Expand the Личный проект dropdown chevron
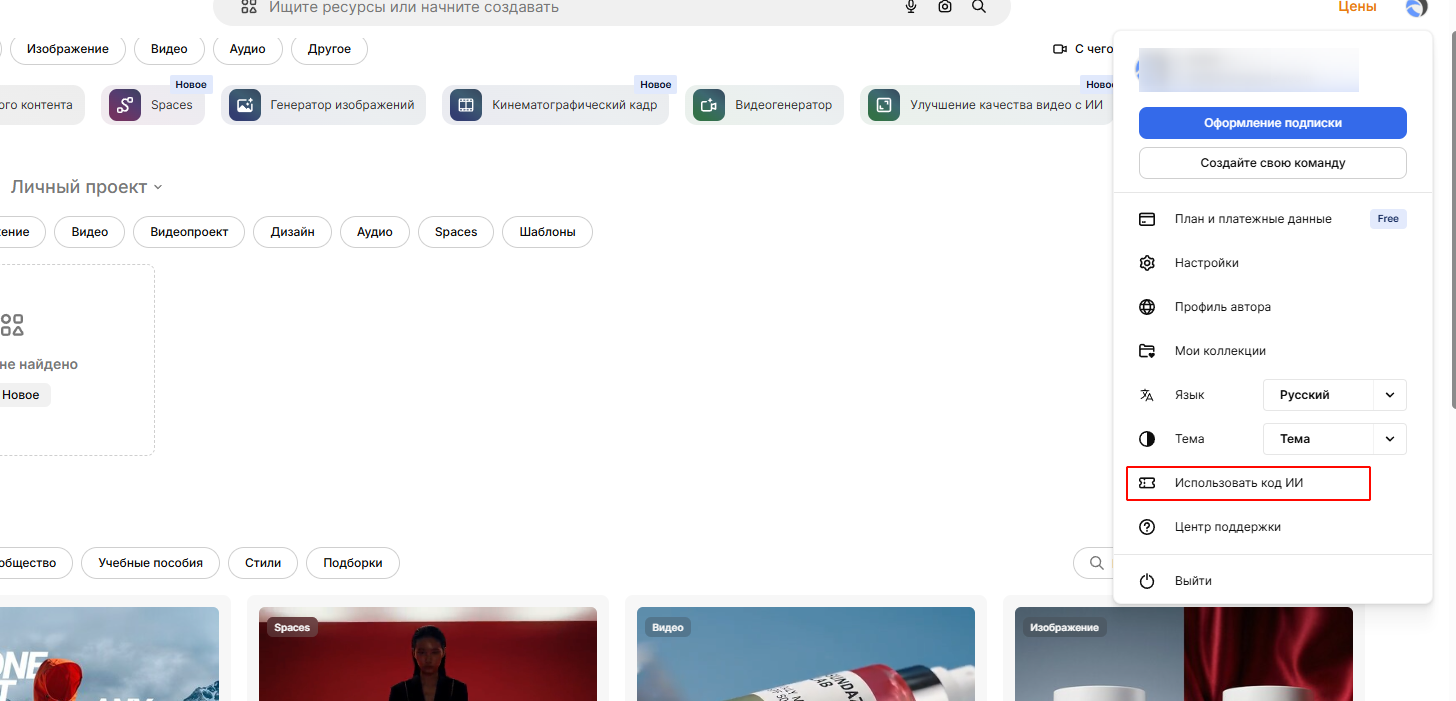The width and height of the screenshot is (1456, 701). click(x=158, y=188)
